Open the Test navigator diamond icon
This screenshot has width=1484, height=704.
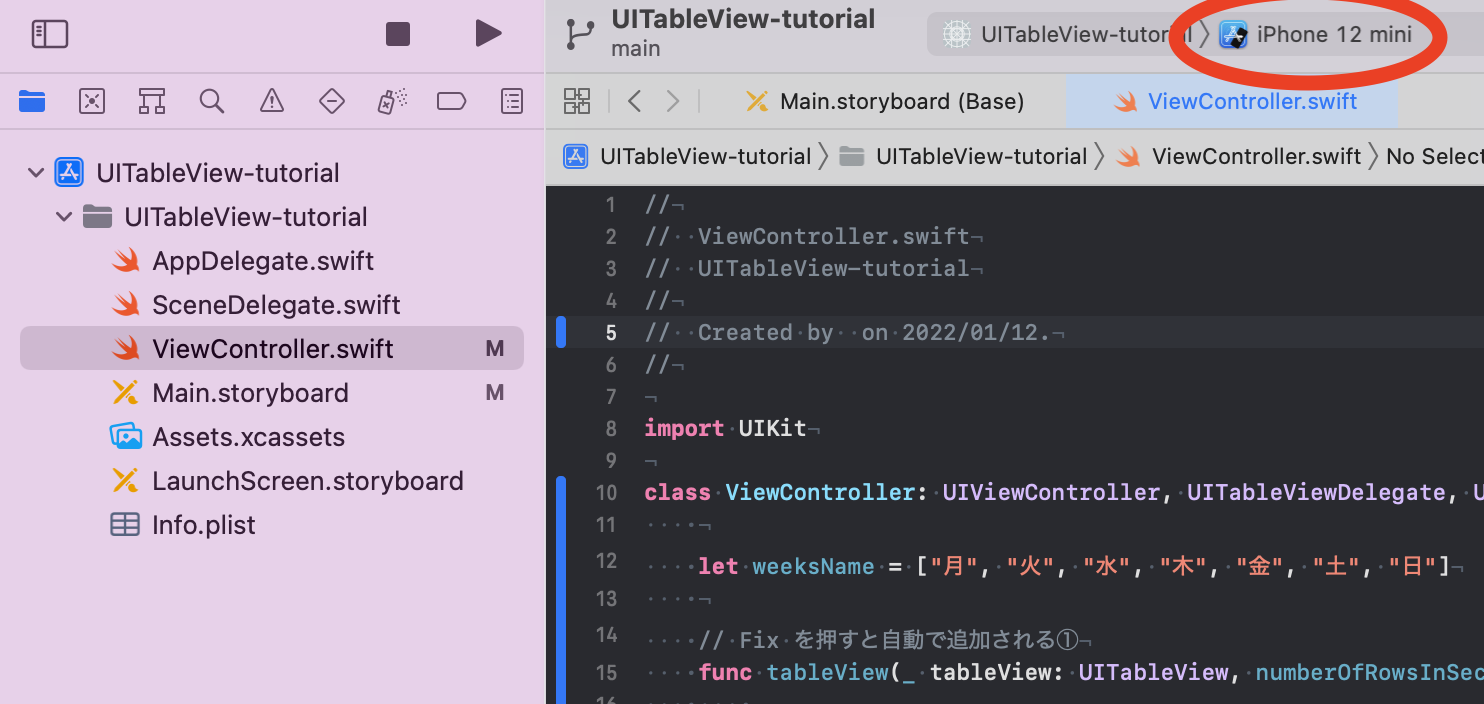(x=331, y=101)
